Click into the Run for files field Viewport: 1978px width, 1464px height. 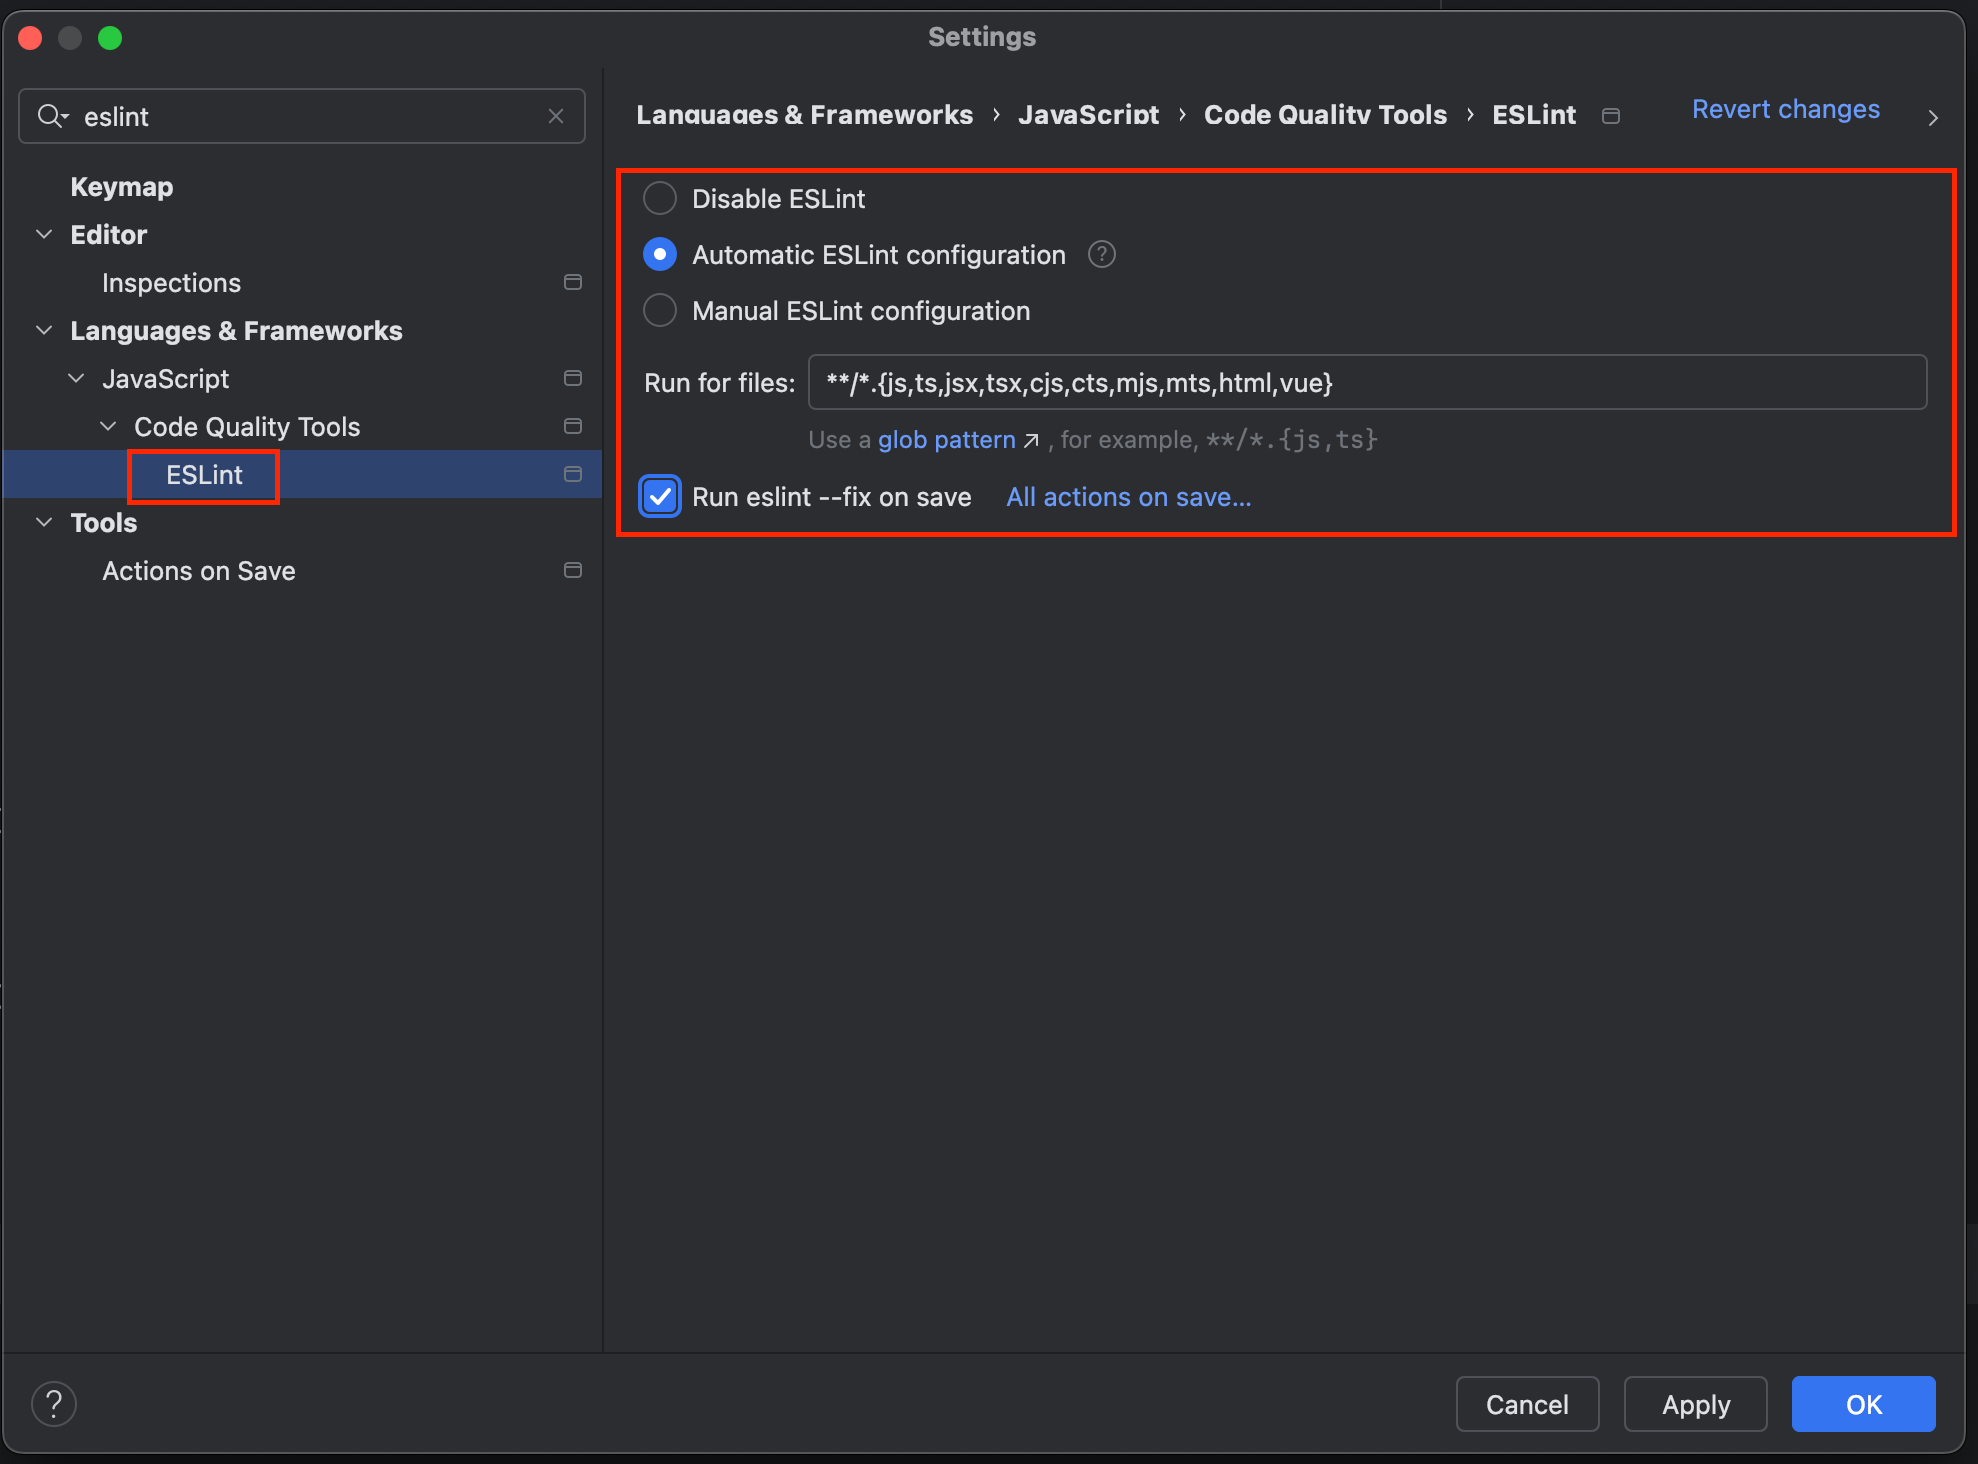click(x=1366, y=383)
